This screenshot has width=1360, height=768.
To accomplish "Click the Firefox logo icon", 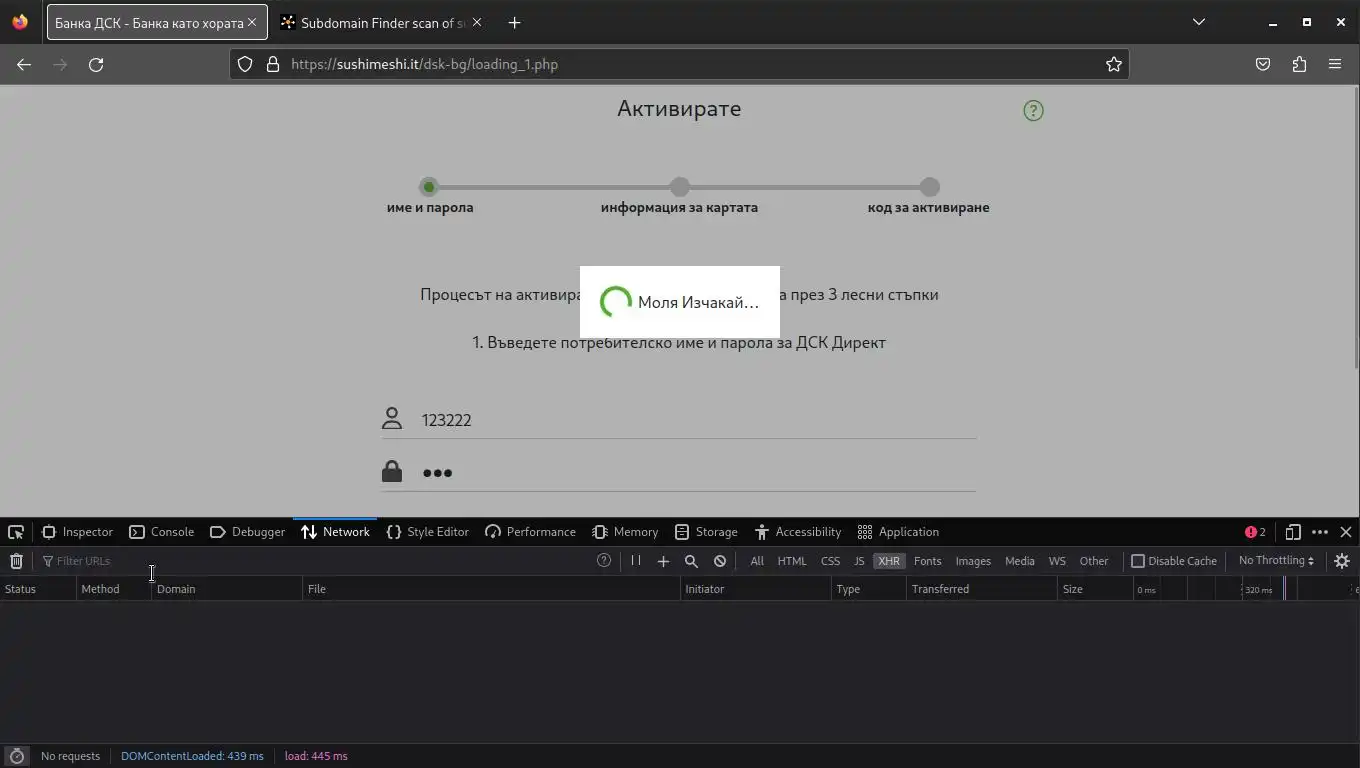I will (20, 22).
